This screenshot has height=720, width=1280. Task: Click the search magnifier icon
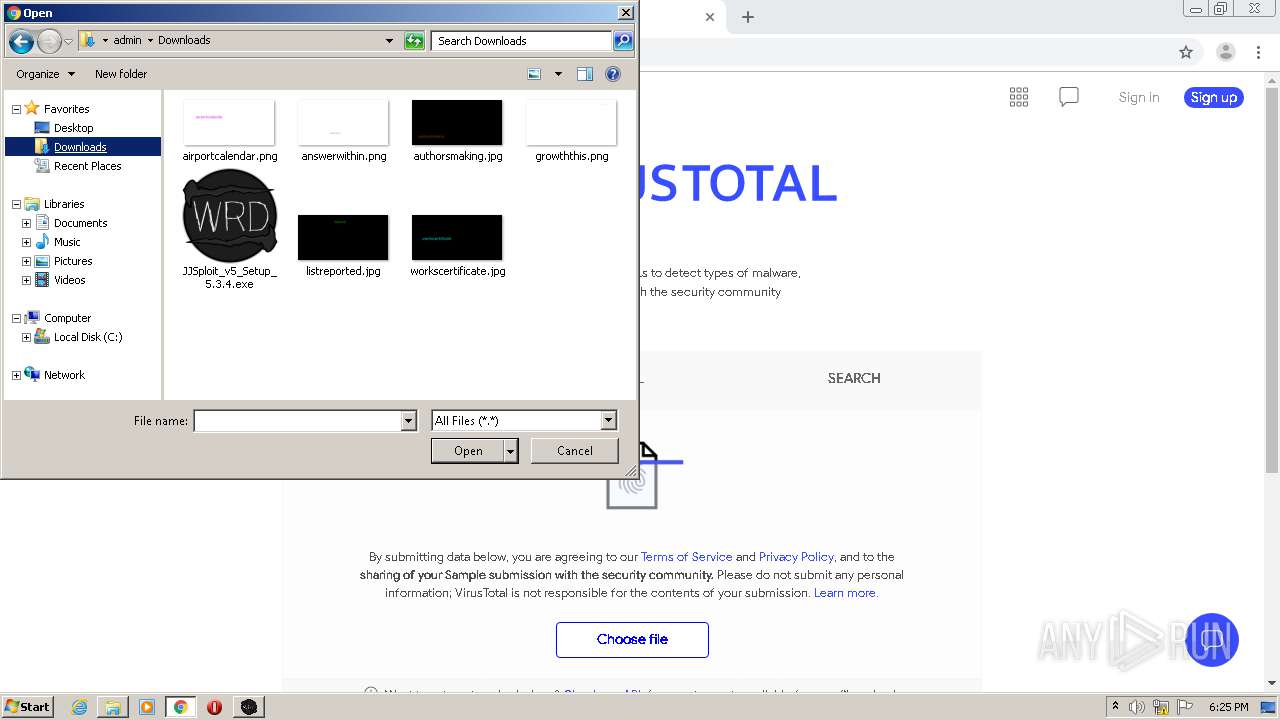[x=623, y=41]
